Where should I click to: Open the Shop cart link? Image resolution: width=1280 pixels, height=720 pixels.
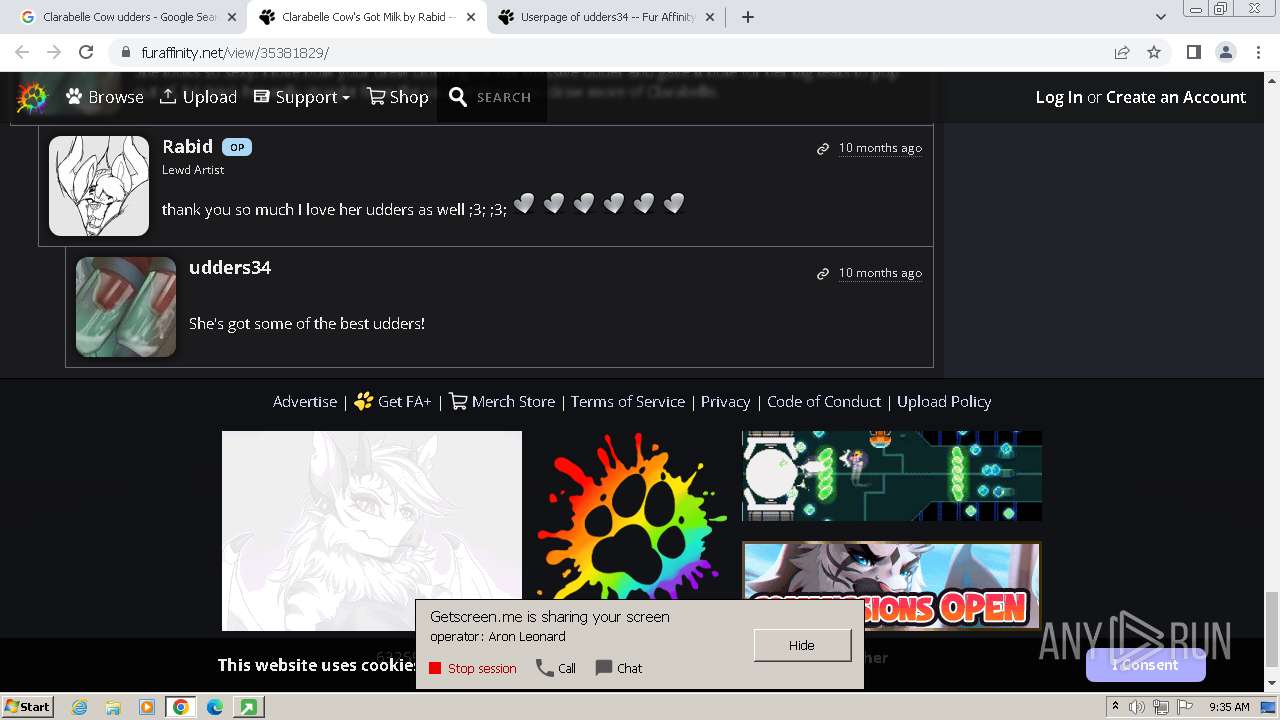[398, 97]
